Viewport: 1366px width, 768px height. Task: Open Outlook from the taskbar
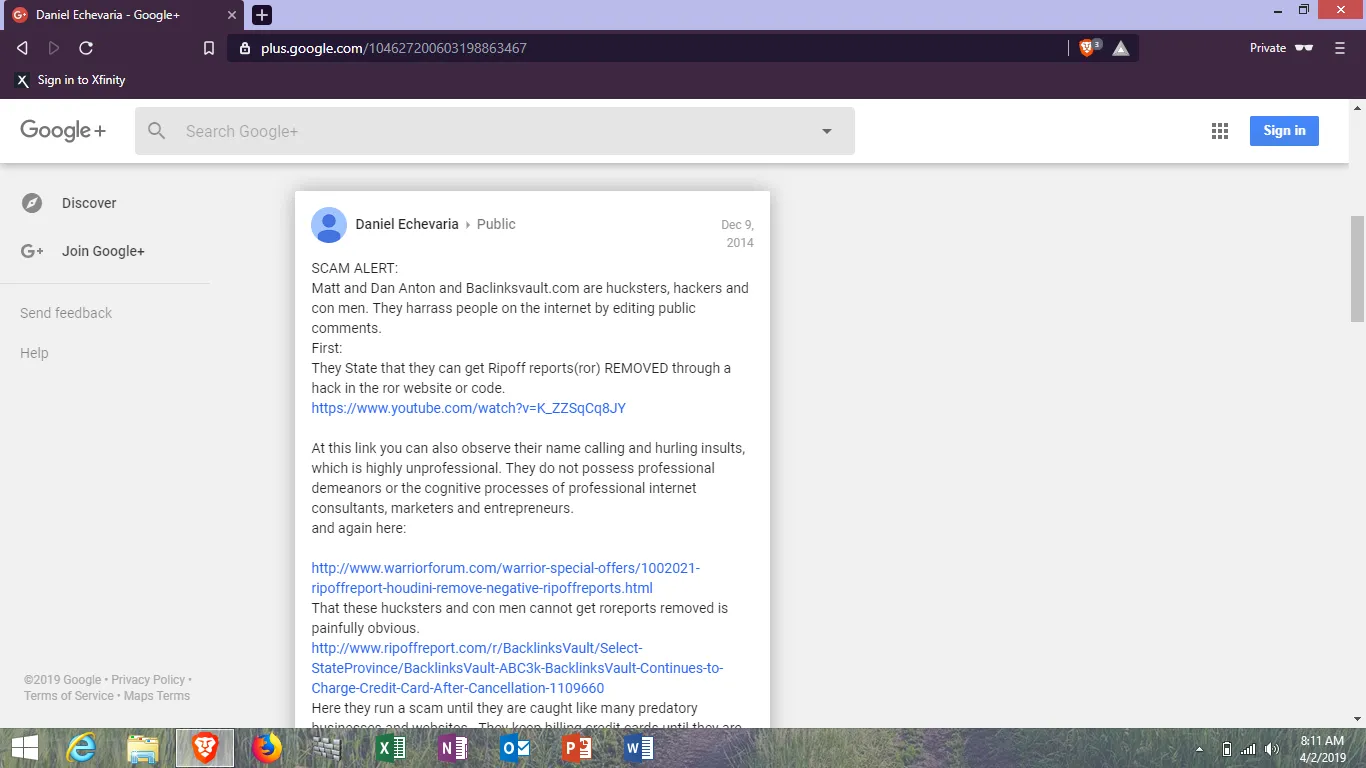(x=515, y=748)
